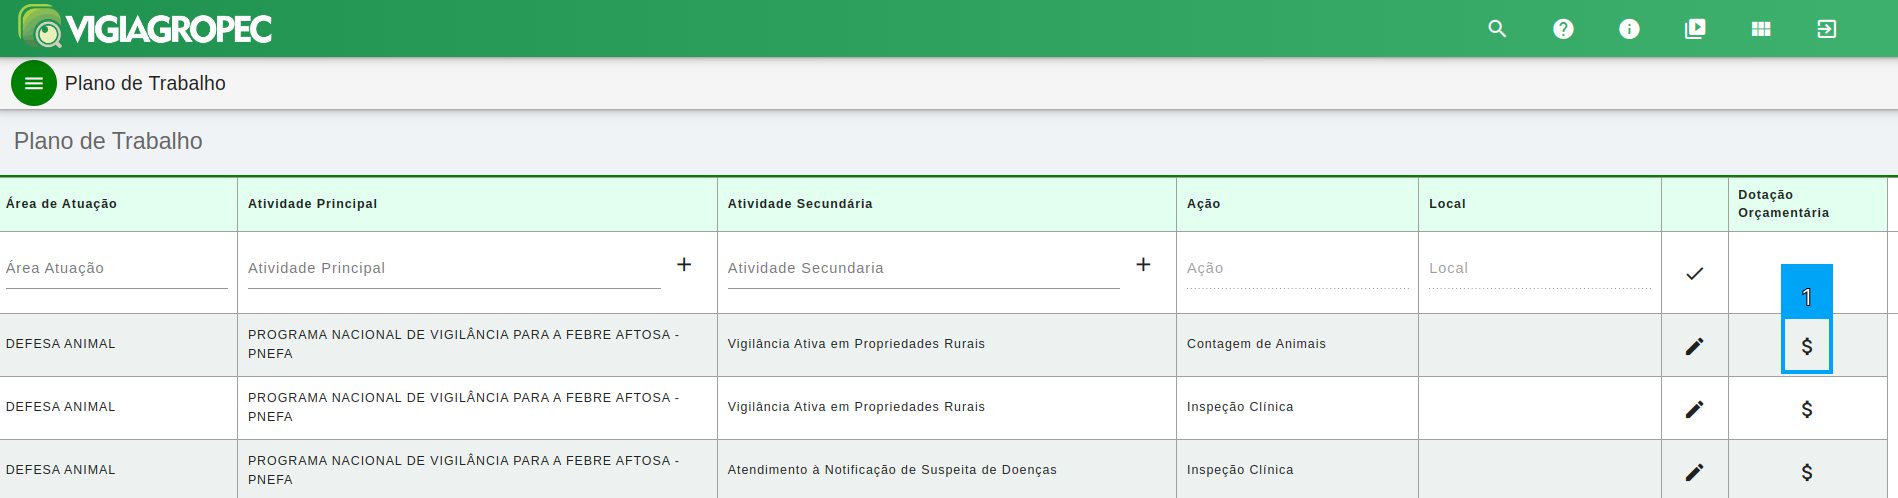The width and height of the screenshot is (1898, 498).
Task: Open the search icon in header
Action: pos(1497,29)
